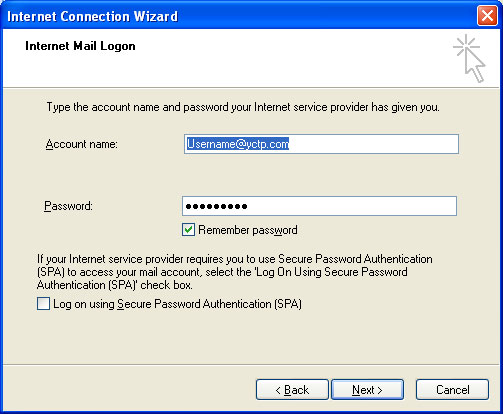503x414 pixels.
Task: Click the masked password dots
Action: click(216, 206)
